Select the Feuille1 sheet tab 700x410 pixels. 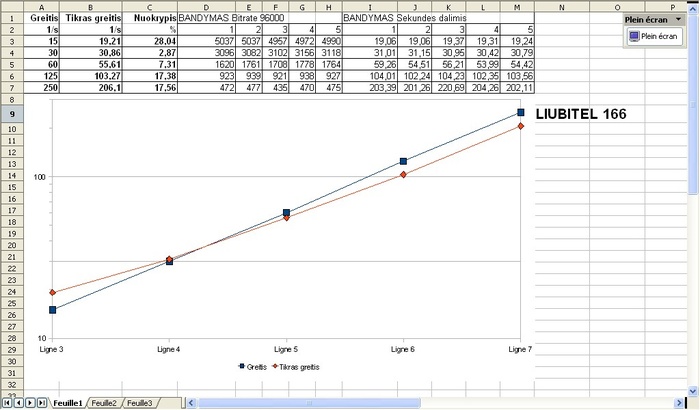click(67, 403)
